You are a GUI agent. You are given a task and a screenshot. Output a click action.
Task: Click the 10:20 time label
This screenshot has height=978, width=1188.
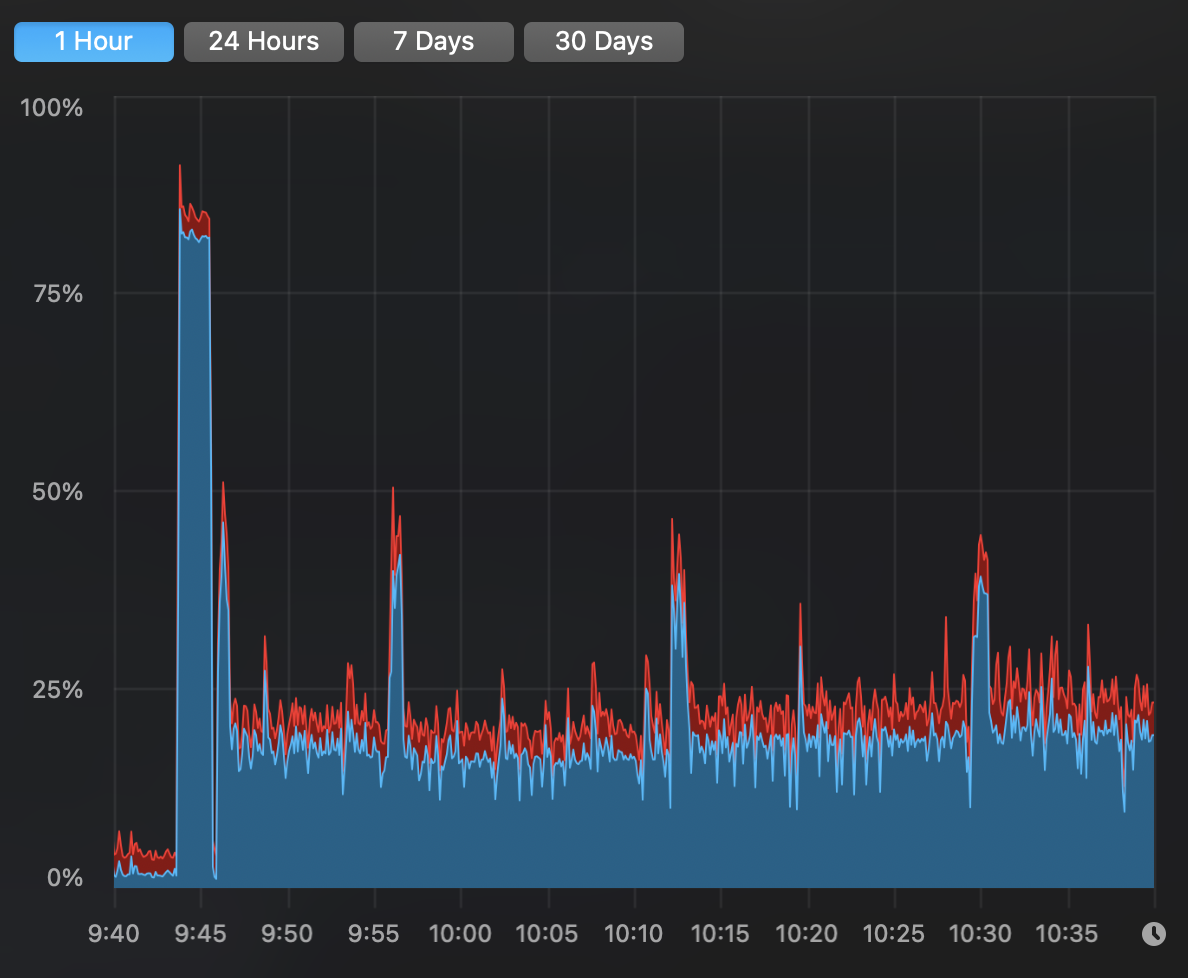coord(807,933)
